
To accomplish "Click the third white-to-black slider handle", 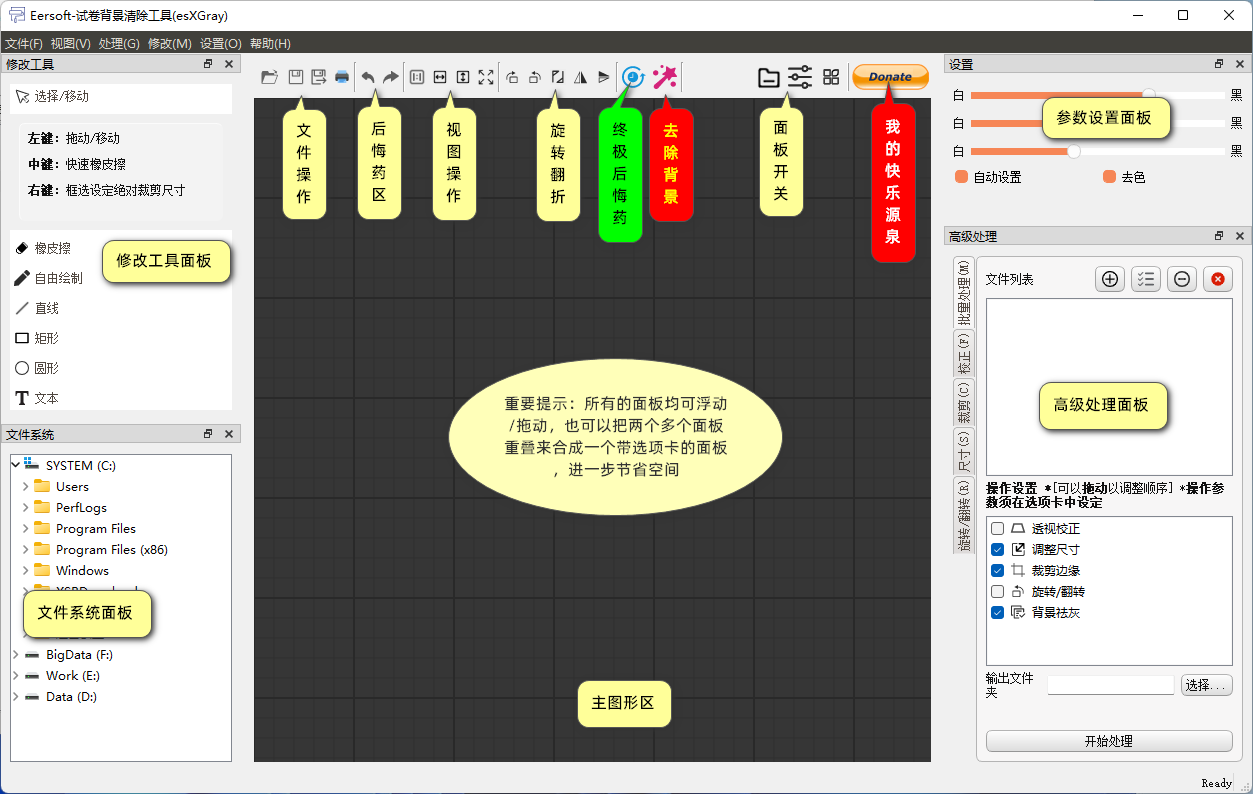I will (1074, 152).
